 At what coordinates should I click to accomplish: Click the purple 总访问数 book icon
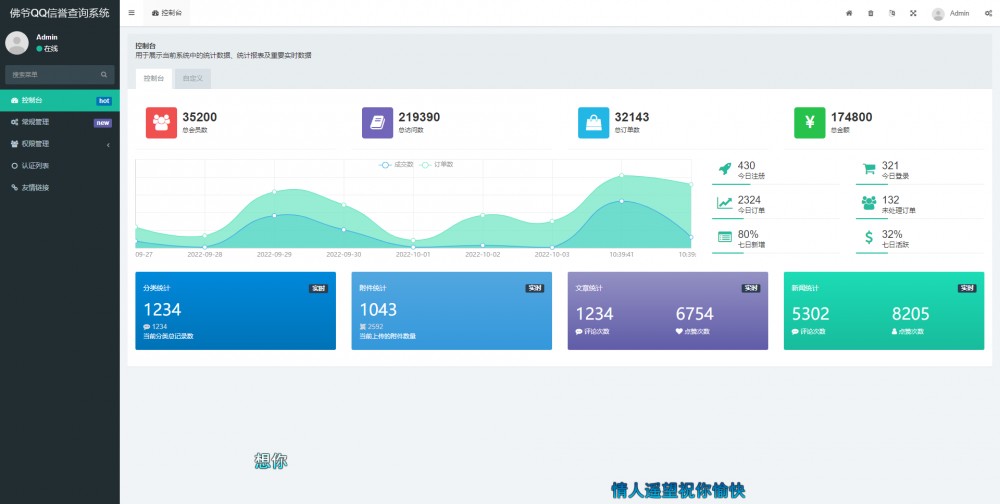point(377,122)
